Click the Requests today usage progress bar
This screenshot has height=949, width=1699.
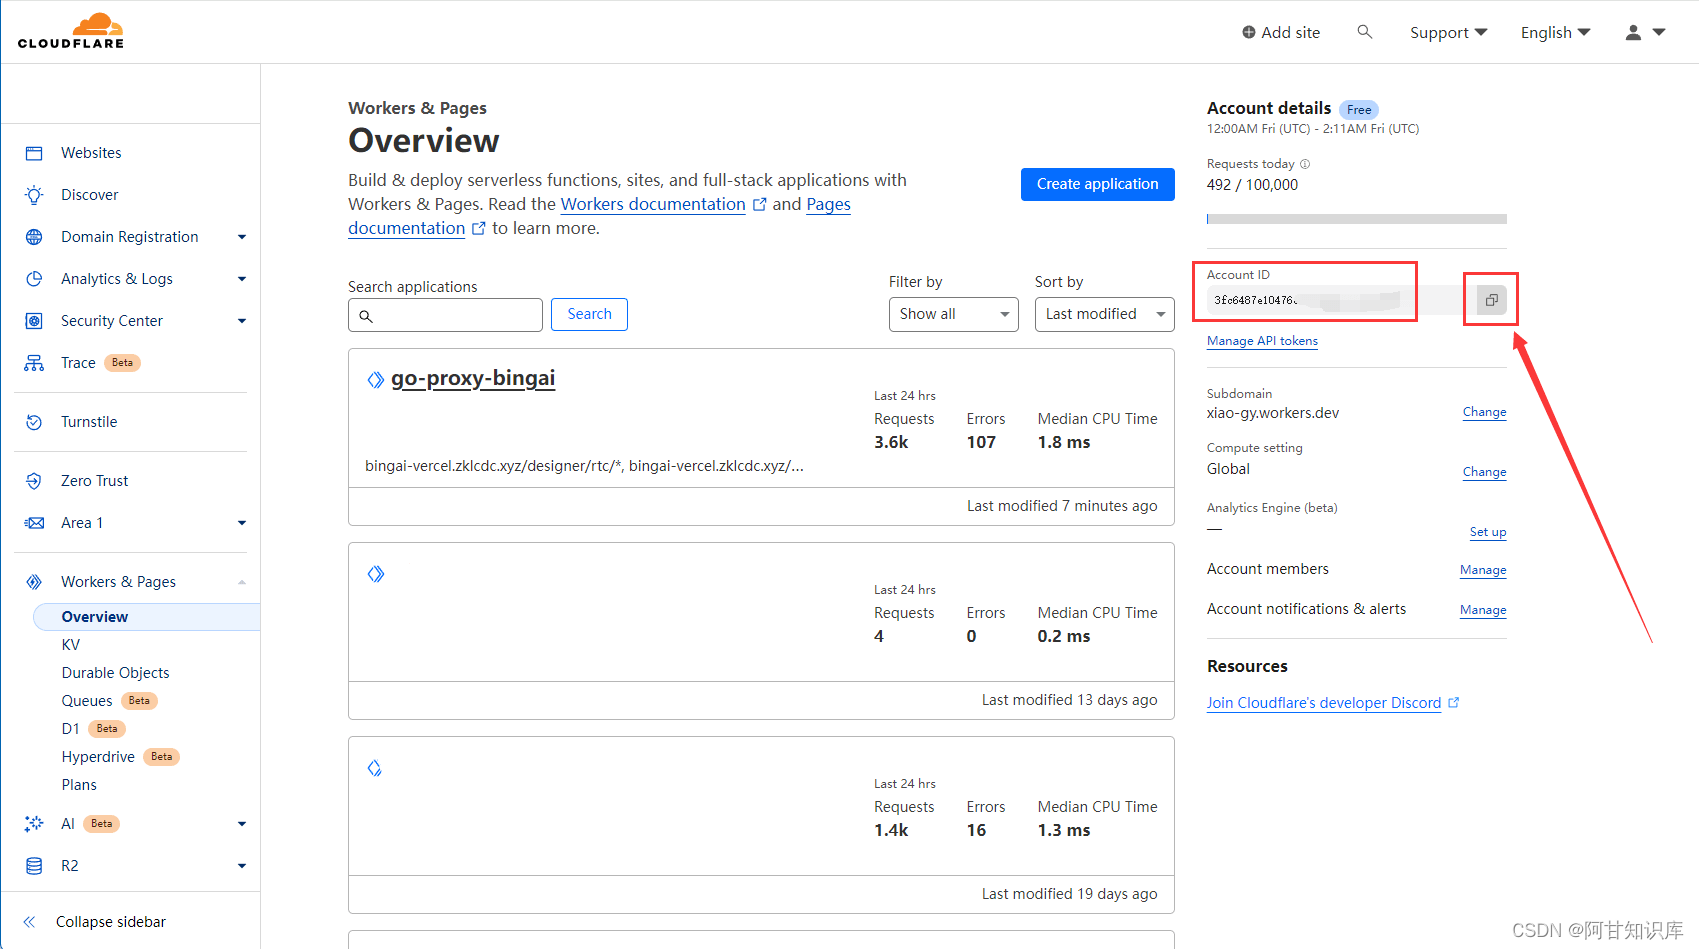coord(1356,219)
